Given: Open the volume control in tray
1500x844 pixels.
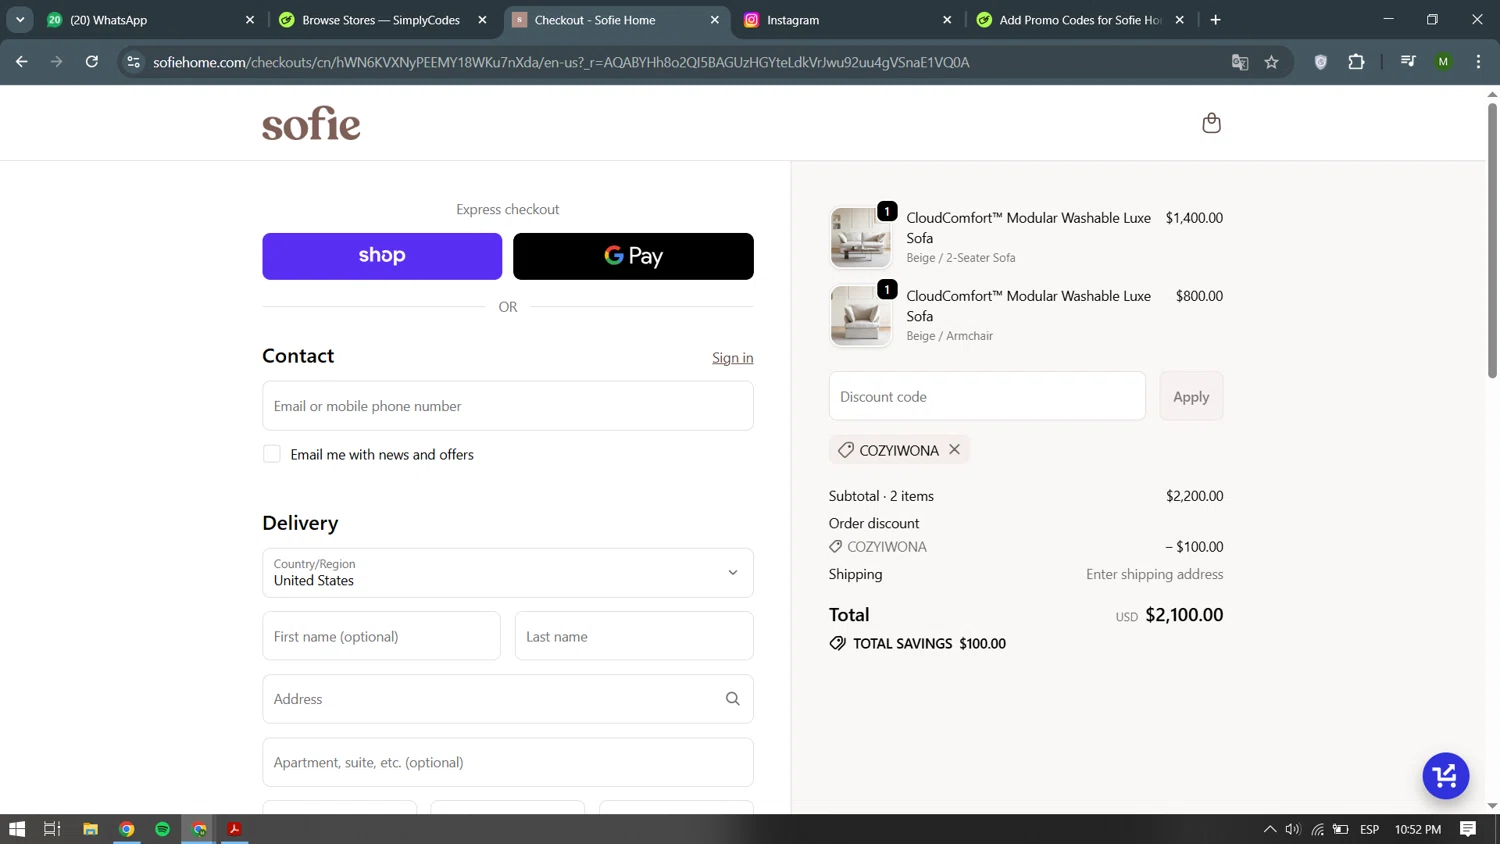Looking at the screenshot, I should click(x=1293, y=829).
